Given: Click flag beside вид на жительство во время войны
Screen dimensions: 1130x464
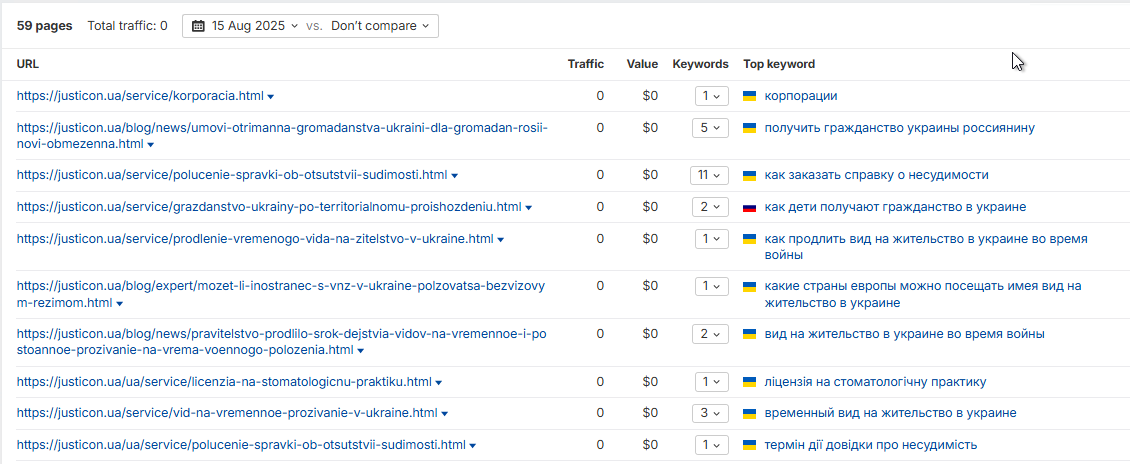Looking at the screenshot, I should click(x=749, y=334).
